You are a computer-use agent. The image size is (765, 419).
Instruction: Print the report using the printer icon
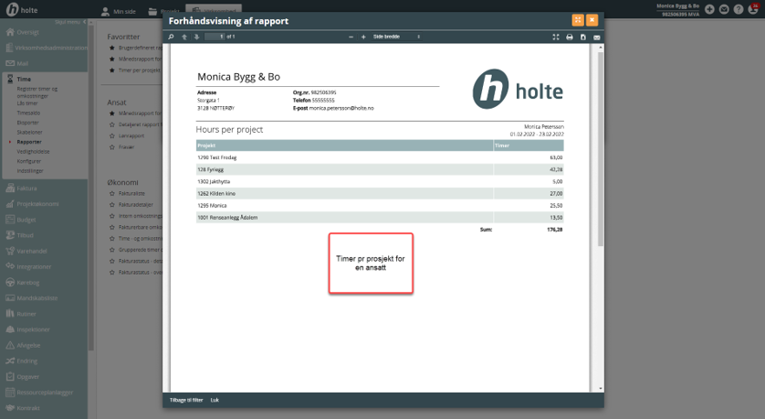(x=569, y=36)
